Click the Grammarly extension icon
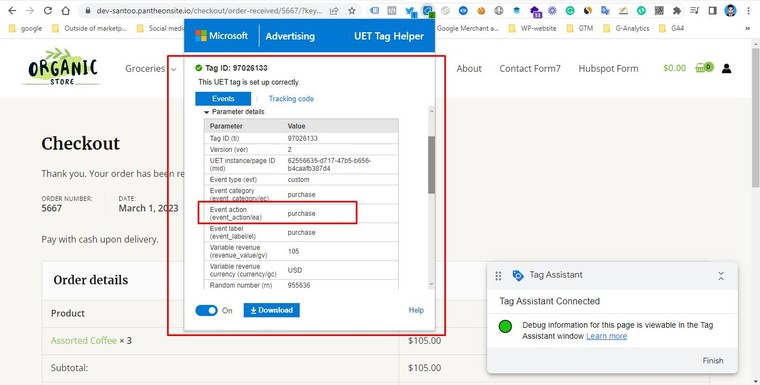760x385 pixels. [570, 11]
